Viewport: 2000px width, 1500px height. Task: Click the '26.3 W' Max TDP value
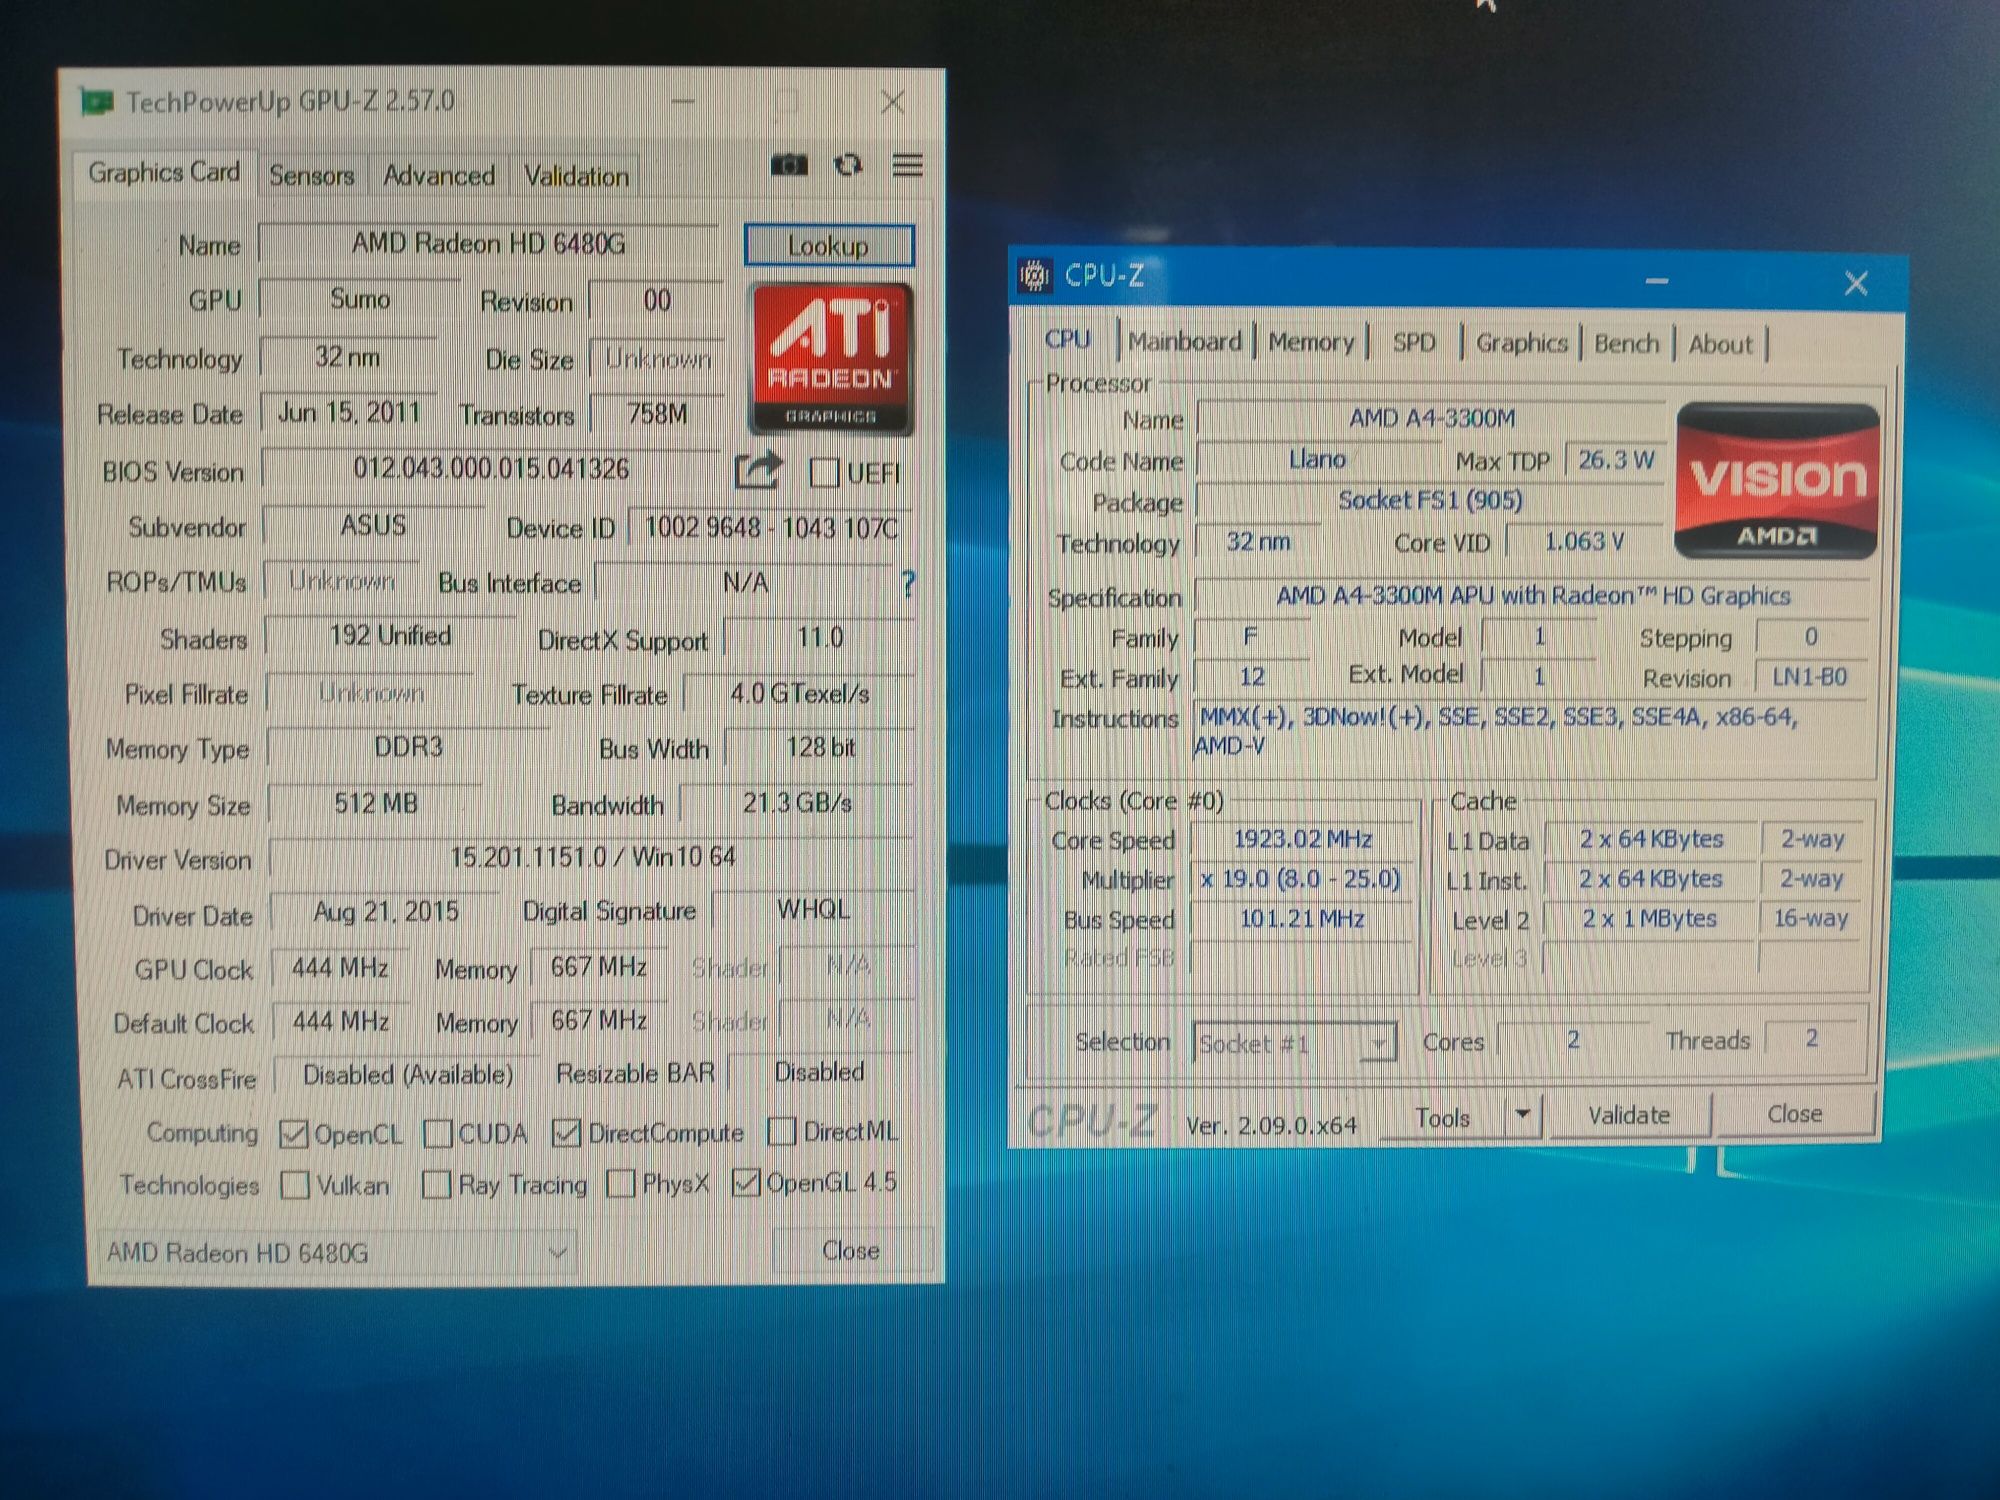(x=1616, y=460)
